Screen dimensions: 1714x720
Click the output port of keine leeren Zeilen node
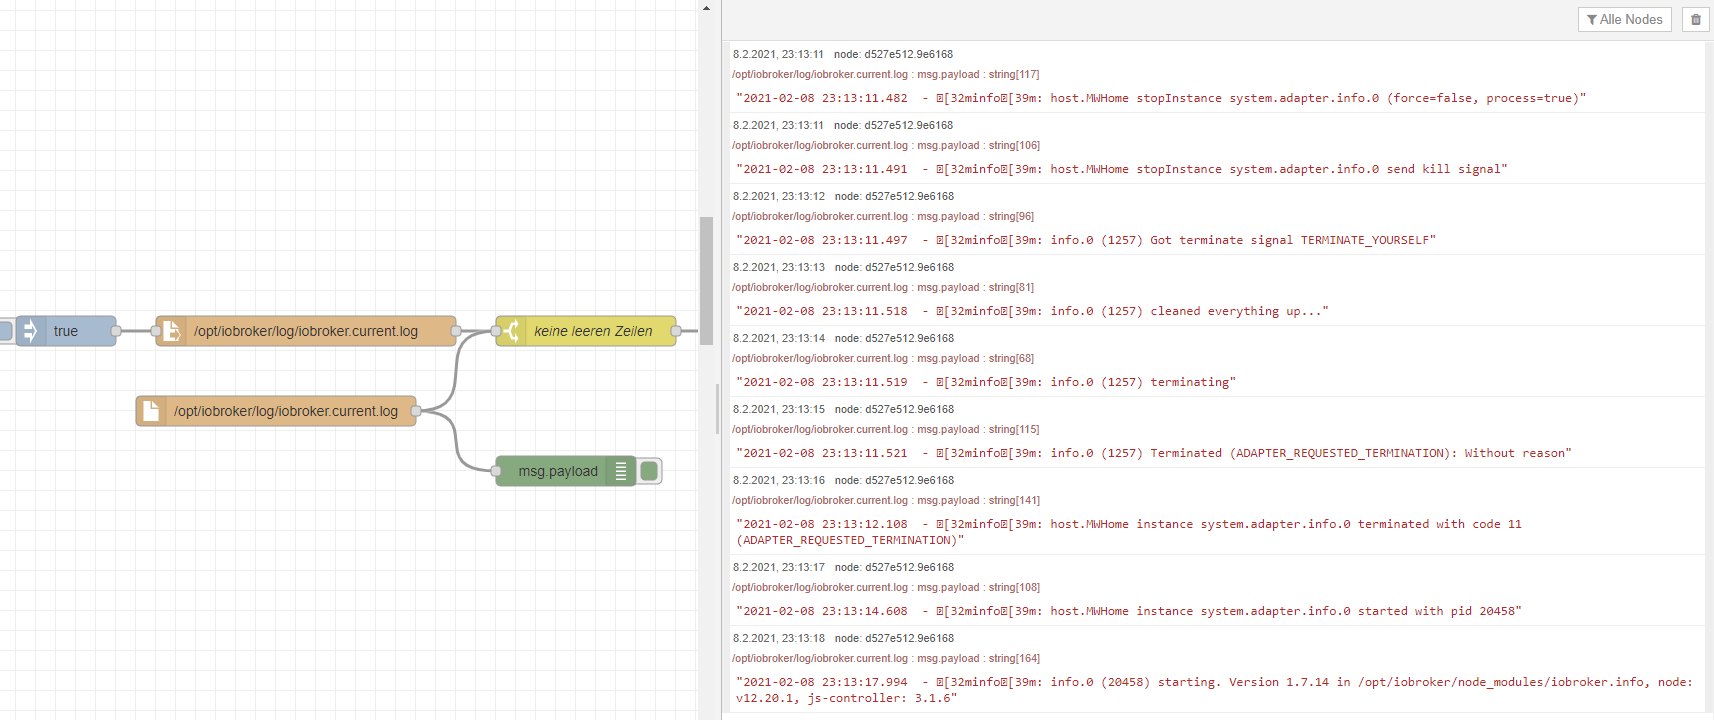pyautogui.click(x=676, y=331)
